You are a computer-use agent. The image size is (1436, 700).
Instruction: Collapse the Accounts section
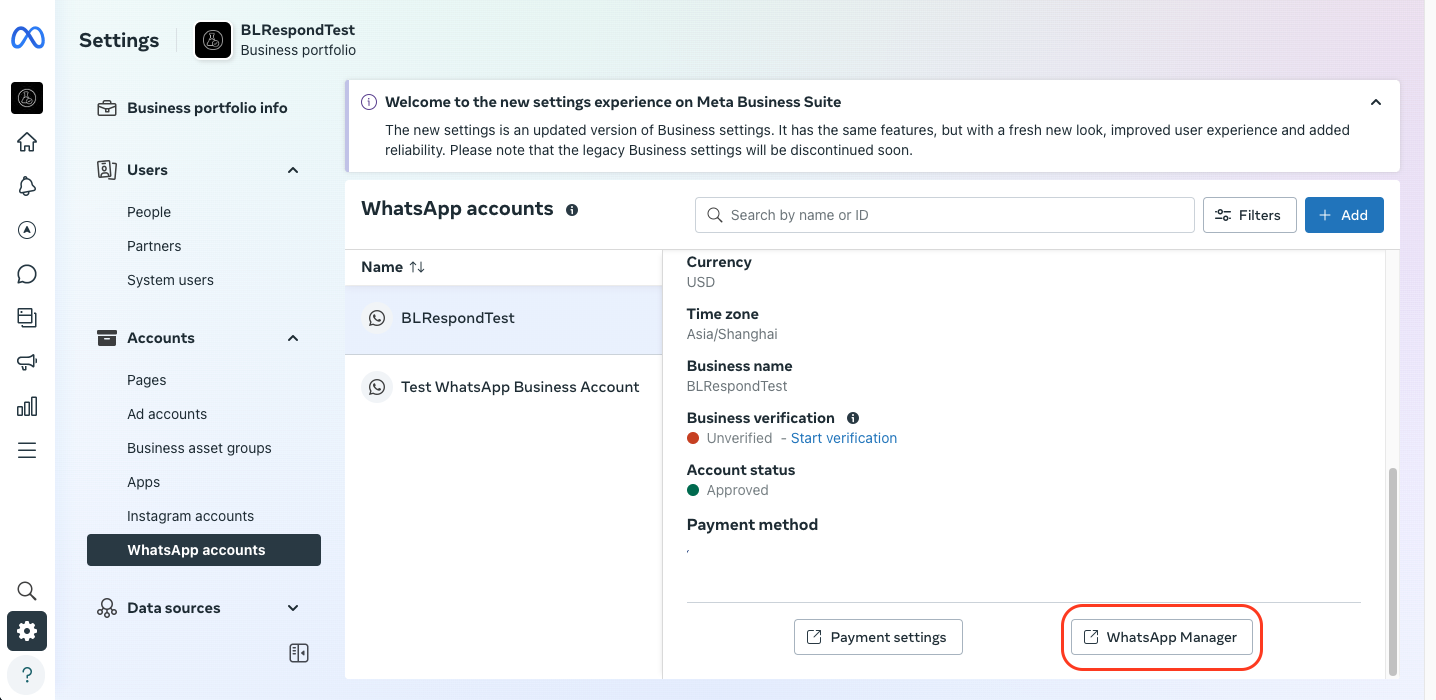point(293,338)
